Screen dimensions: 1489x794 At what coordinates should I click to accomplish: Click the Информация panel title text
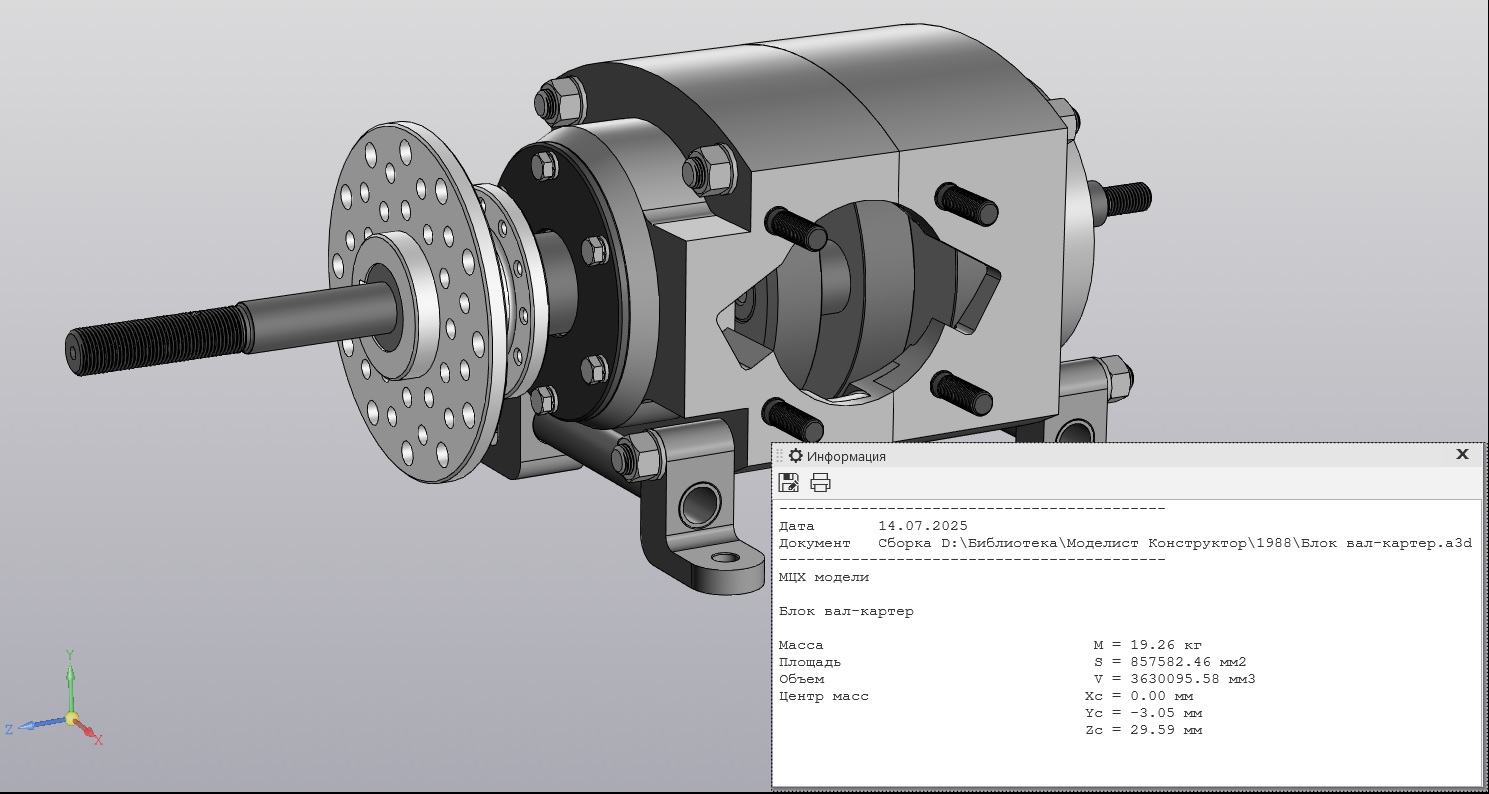coord(846,457)
